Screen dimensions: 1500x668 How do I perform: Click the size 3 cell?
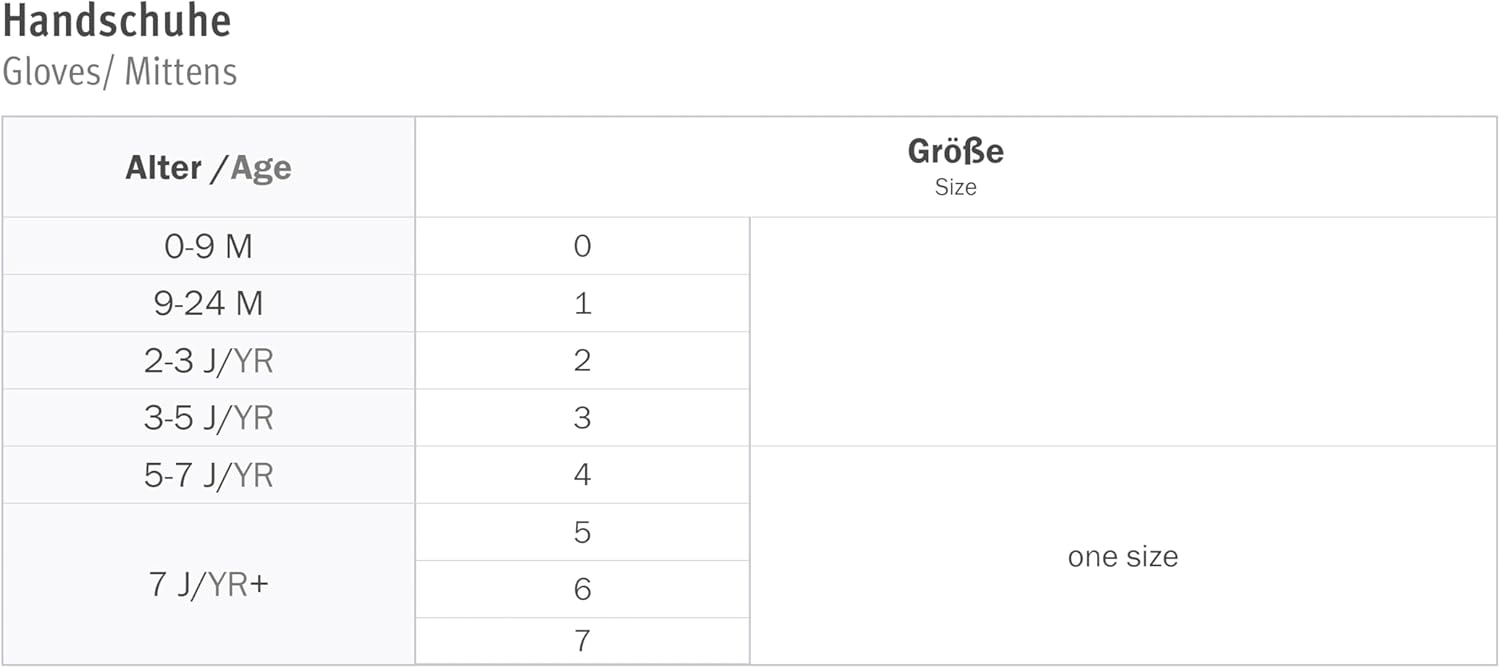582,418
